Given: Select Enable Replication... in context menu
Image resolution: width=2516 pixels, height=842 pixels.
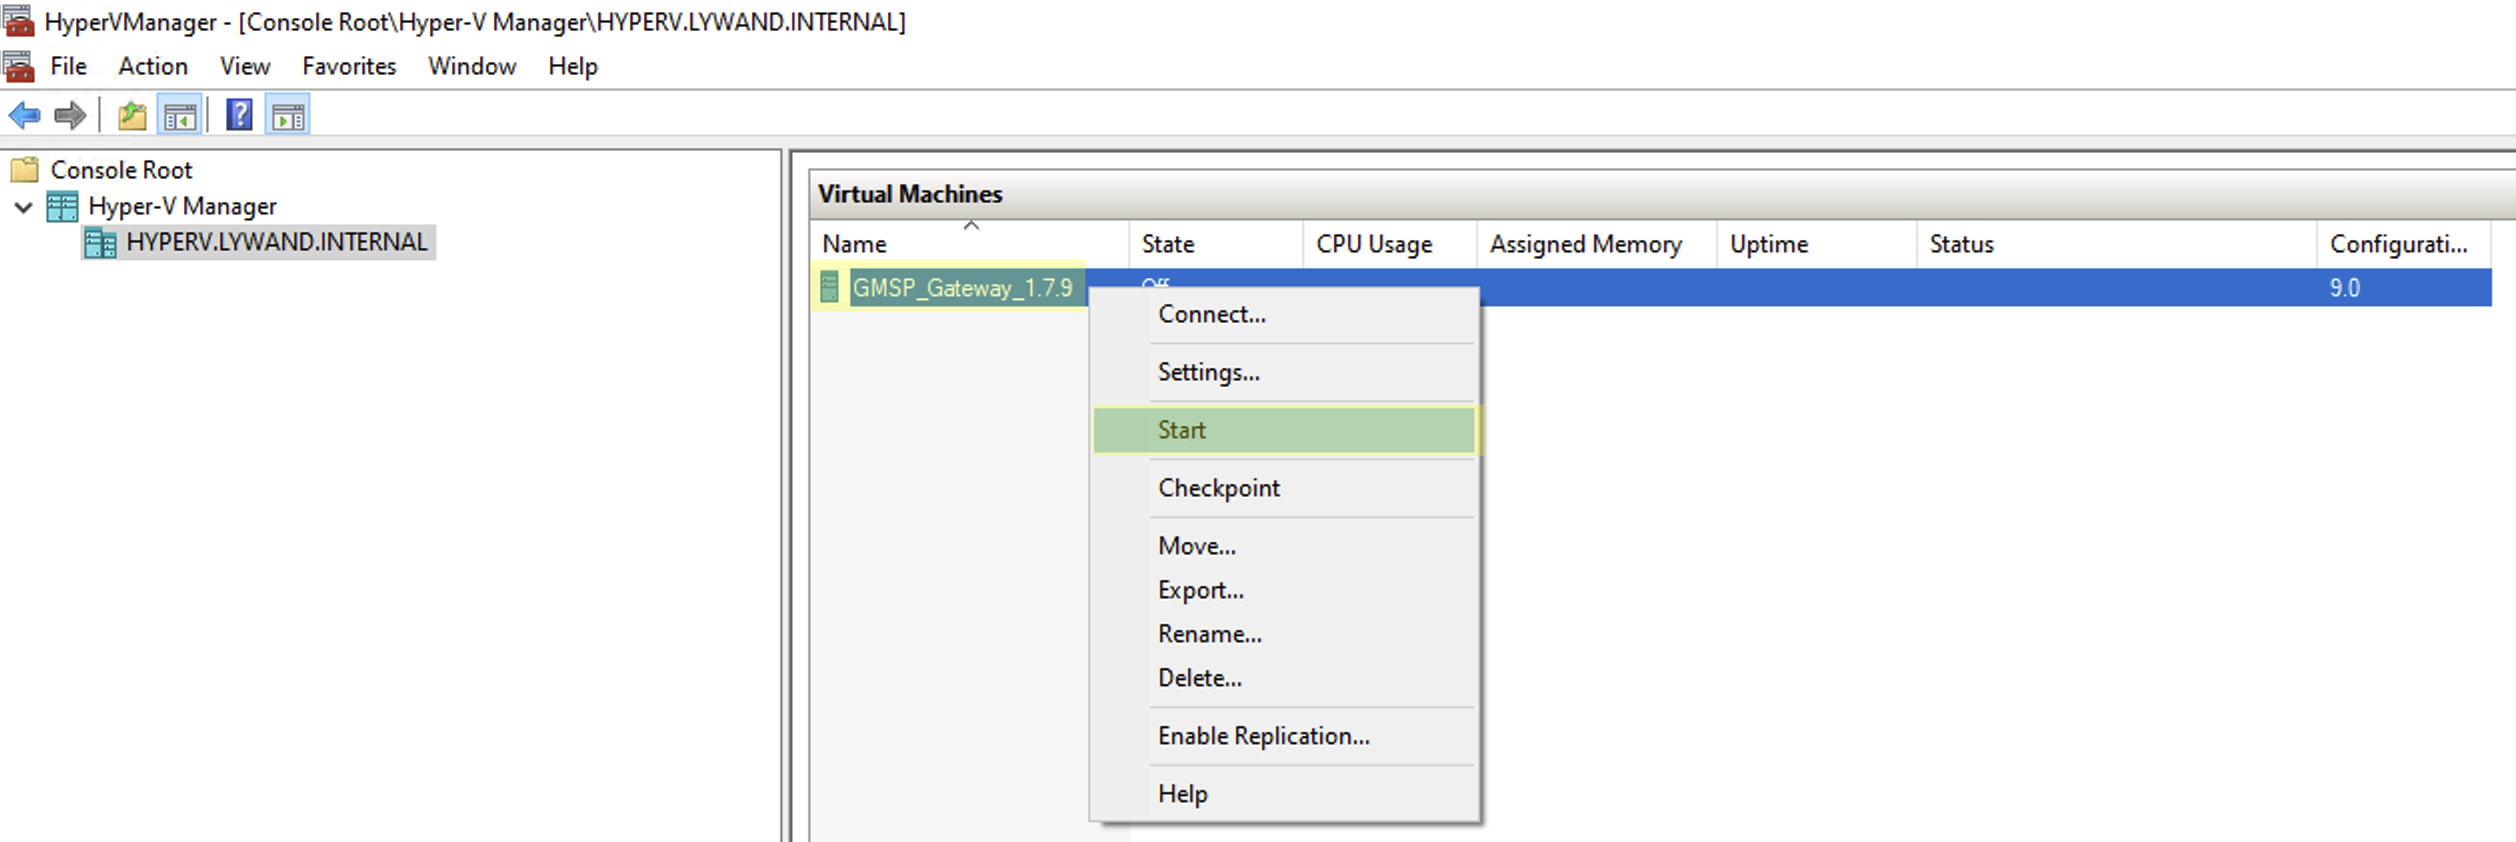Looking at the screenshot, I should tap(1285, 736).
